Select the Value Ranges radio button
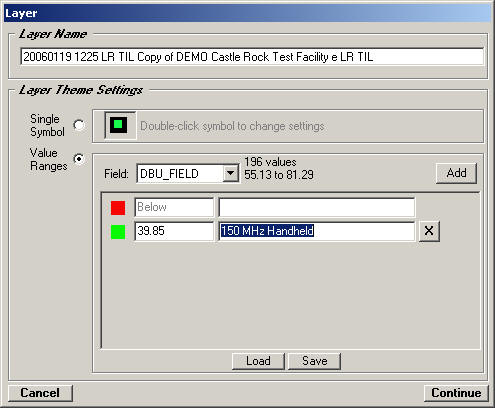This screenshot has height=408, width=495. click(x=79, y=159)
